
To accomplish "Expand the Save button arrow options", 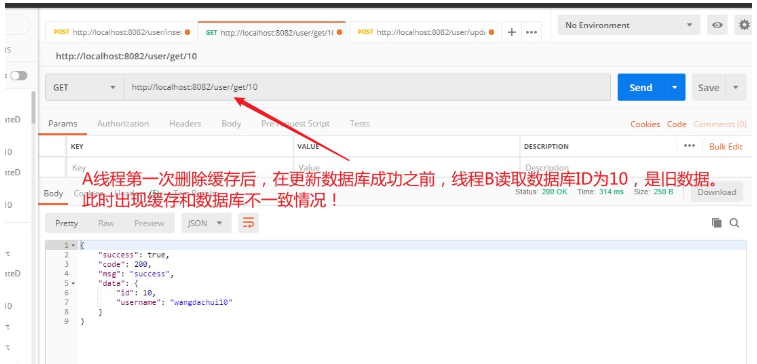I will pyautogui.click(x=736, y=87).
